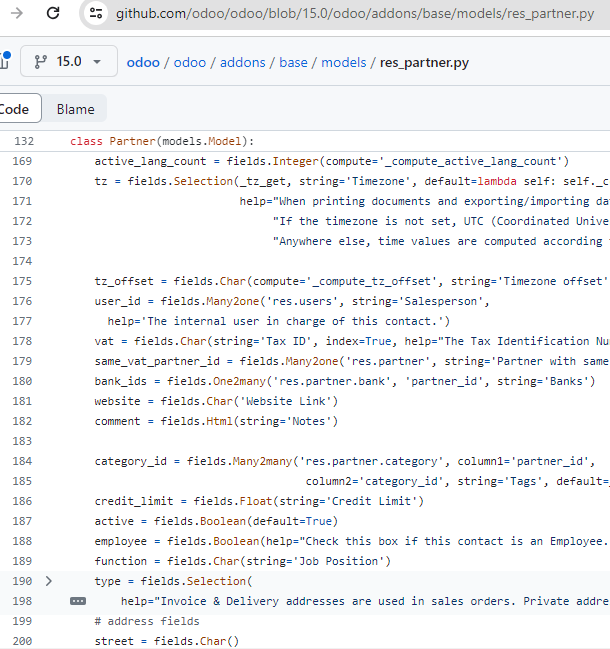Select line number 178
Image resolution: width=610 pixels, height=649 pixels.
[x=22, y=341]
